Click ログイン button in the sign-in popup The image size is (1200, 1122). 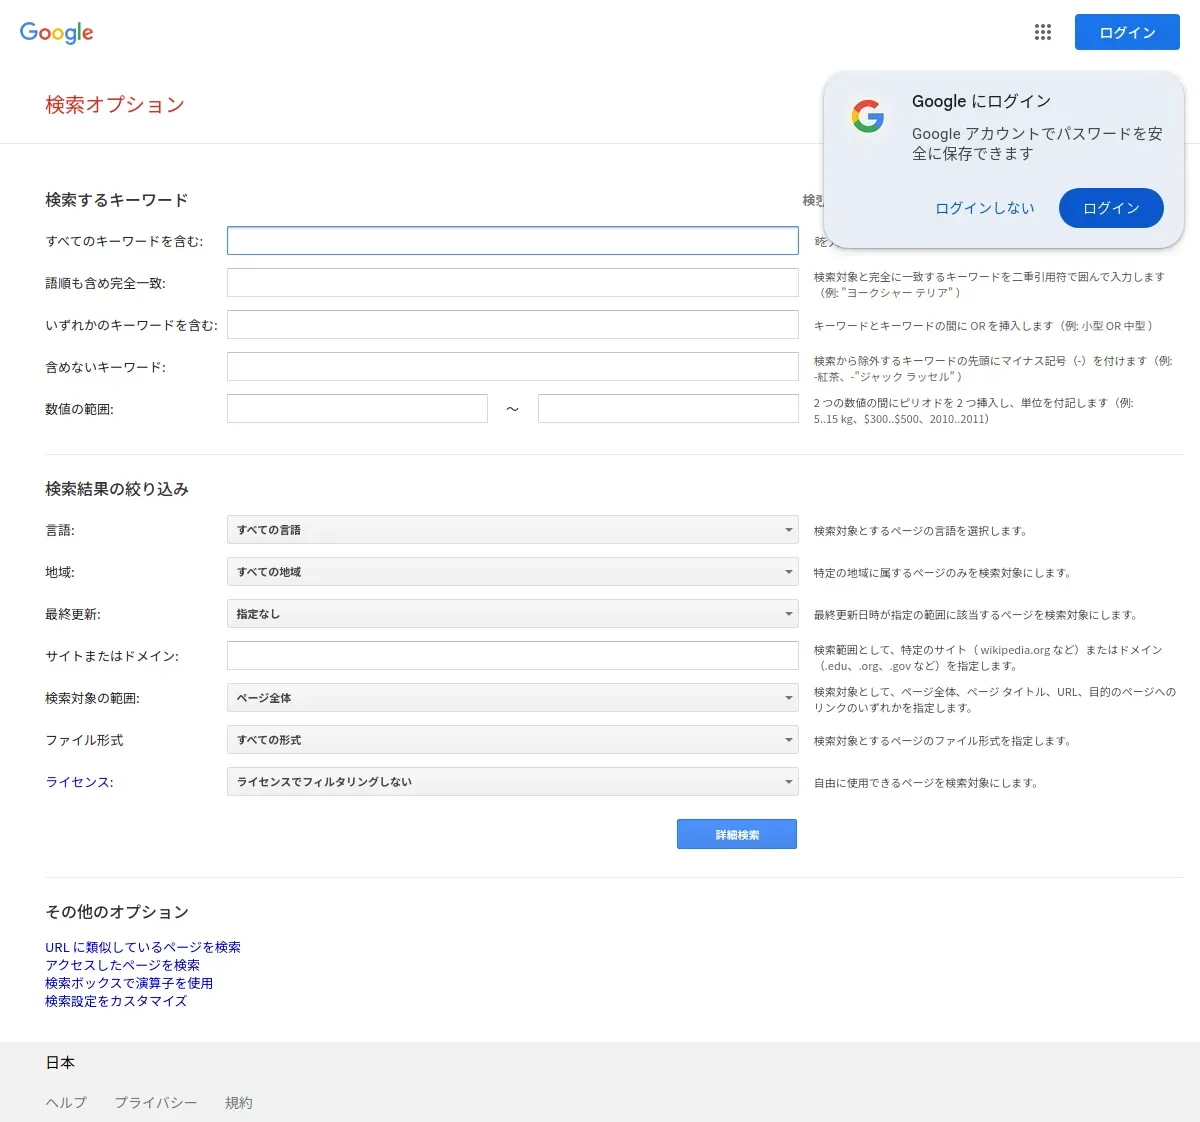point(1111,208)
